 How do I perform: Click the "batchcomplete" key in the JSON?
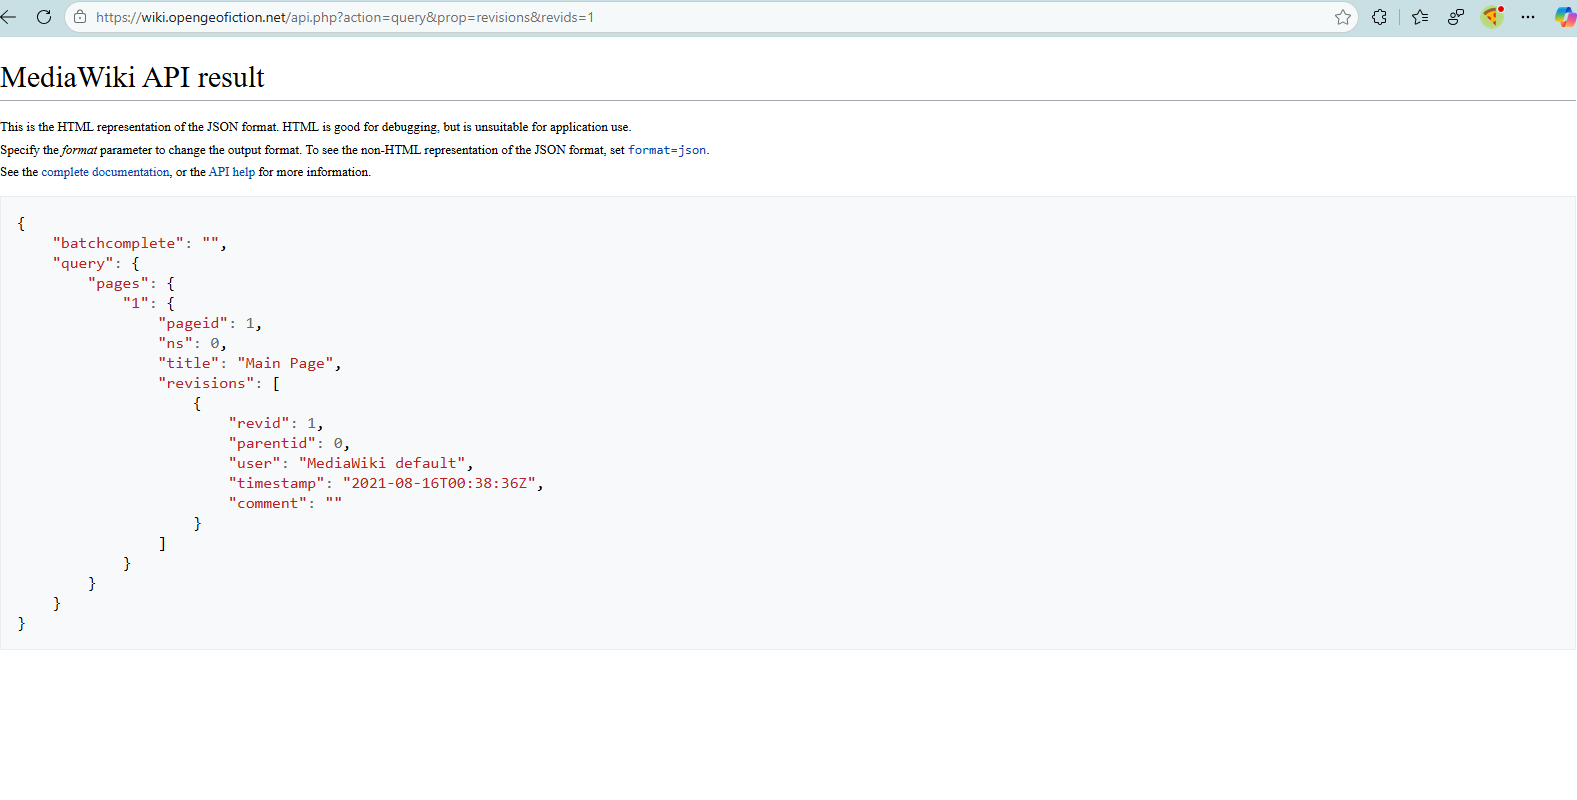coord(118,243)
